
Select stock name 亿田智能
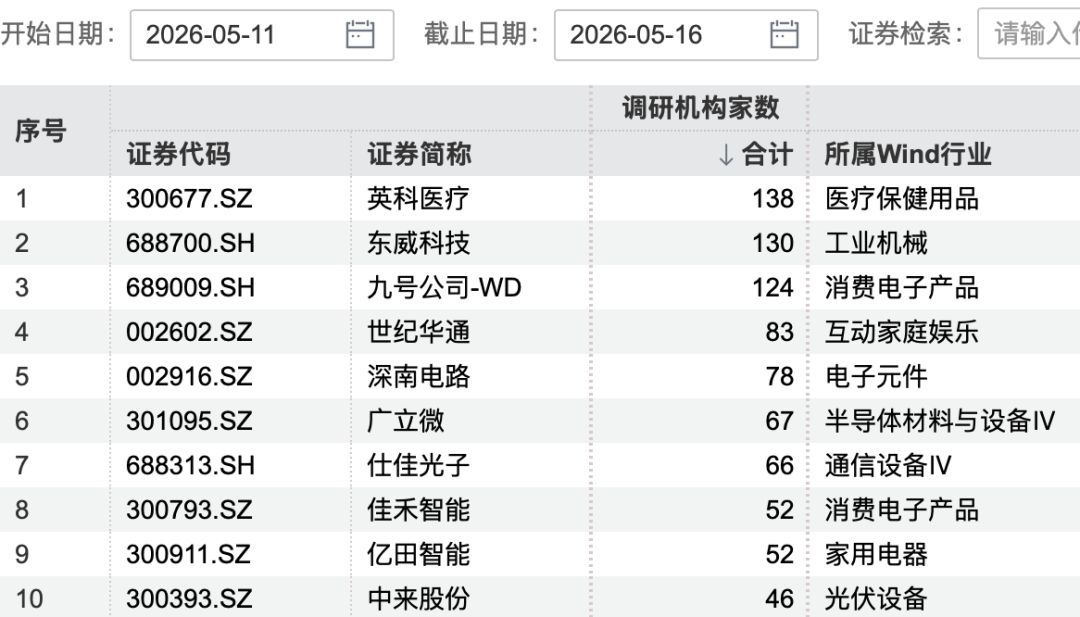click(x=419, y=554)
